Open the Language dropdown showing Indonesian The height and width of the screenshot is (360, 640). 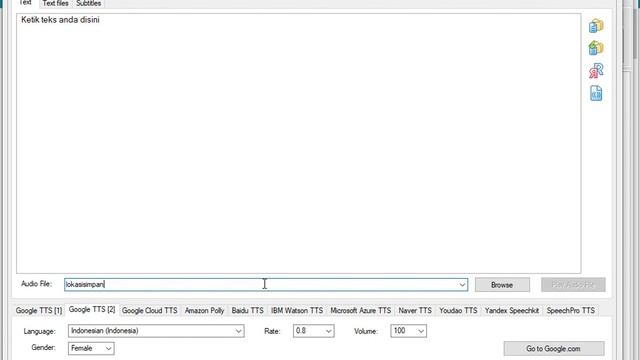pos(156,331)
